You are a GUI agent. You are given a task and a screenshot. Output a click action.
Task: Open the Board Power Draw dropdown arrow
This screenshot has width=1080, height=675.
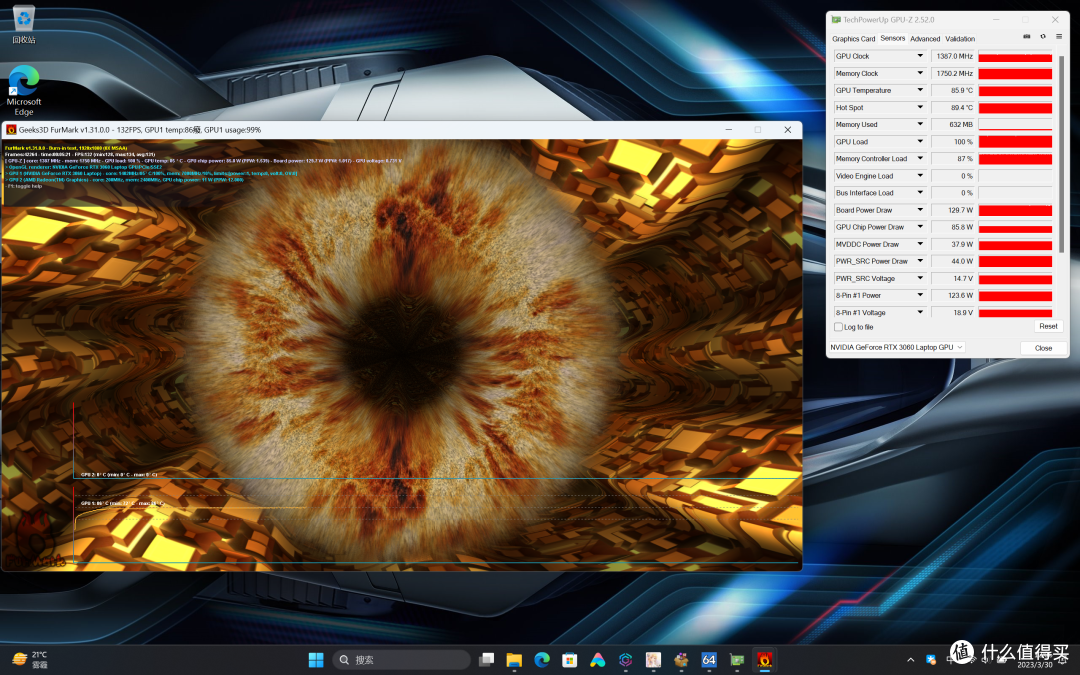[x=920, y=210]
